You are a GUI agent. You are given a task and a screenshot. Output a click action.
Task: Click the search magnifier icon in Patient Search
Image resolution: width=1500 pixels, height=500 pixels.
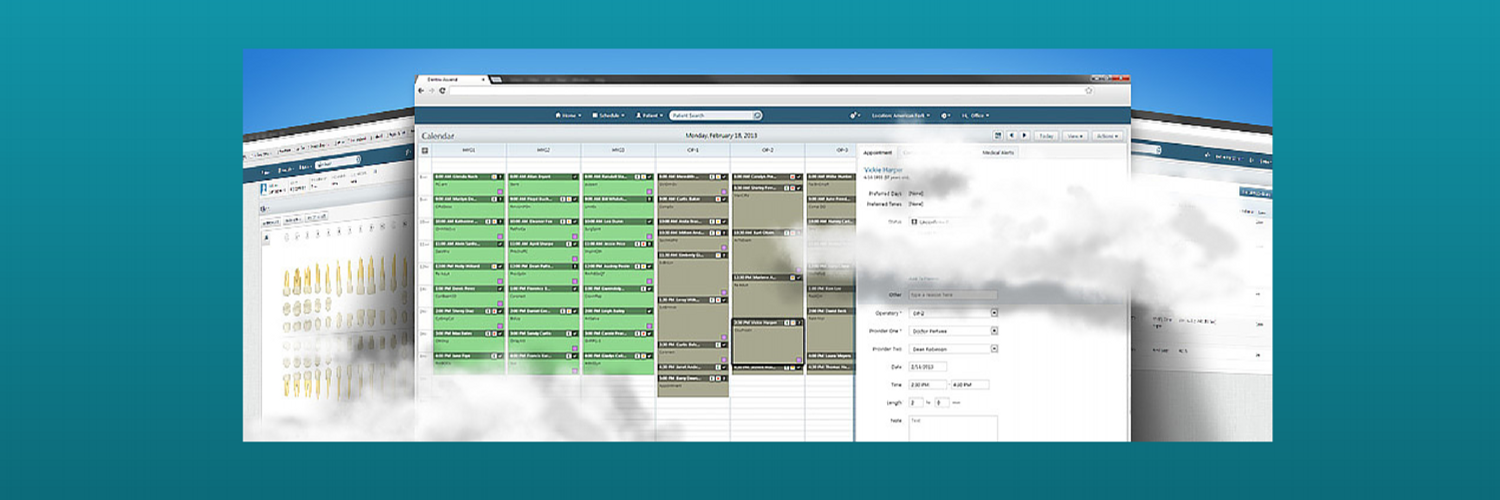coord(757,115)
